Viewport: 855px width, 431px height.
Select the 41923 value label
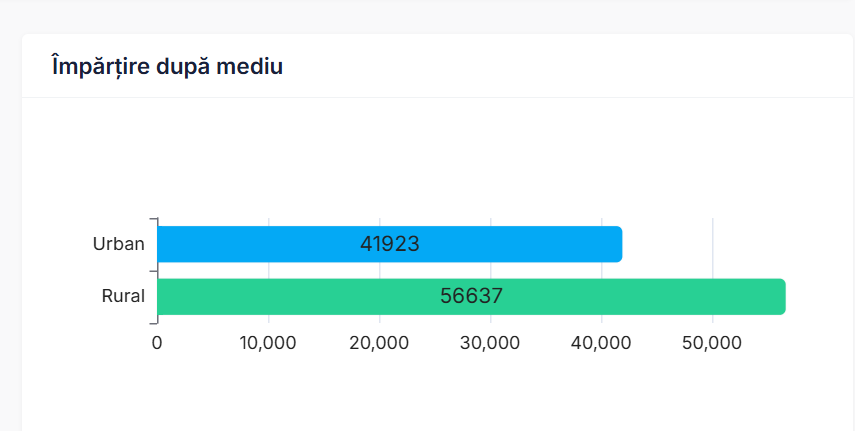tap(389, 244)
